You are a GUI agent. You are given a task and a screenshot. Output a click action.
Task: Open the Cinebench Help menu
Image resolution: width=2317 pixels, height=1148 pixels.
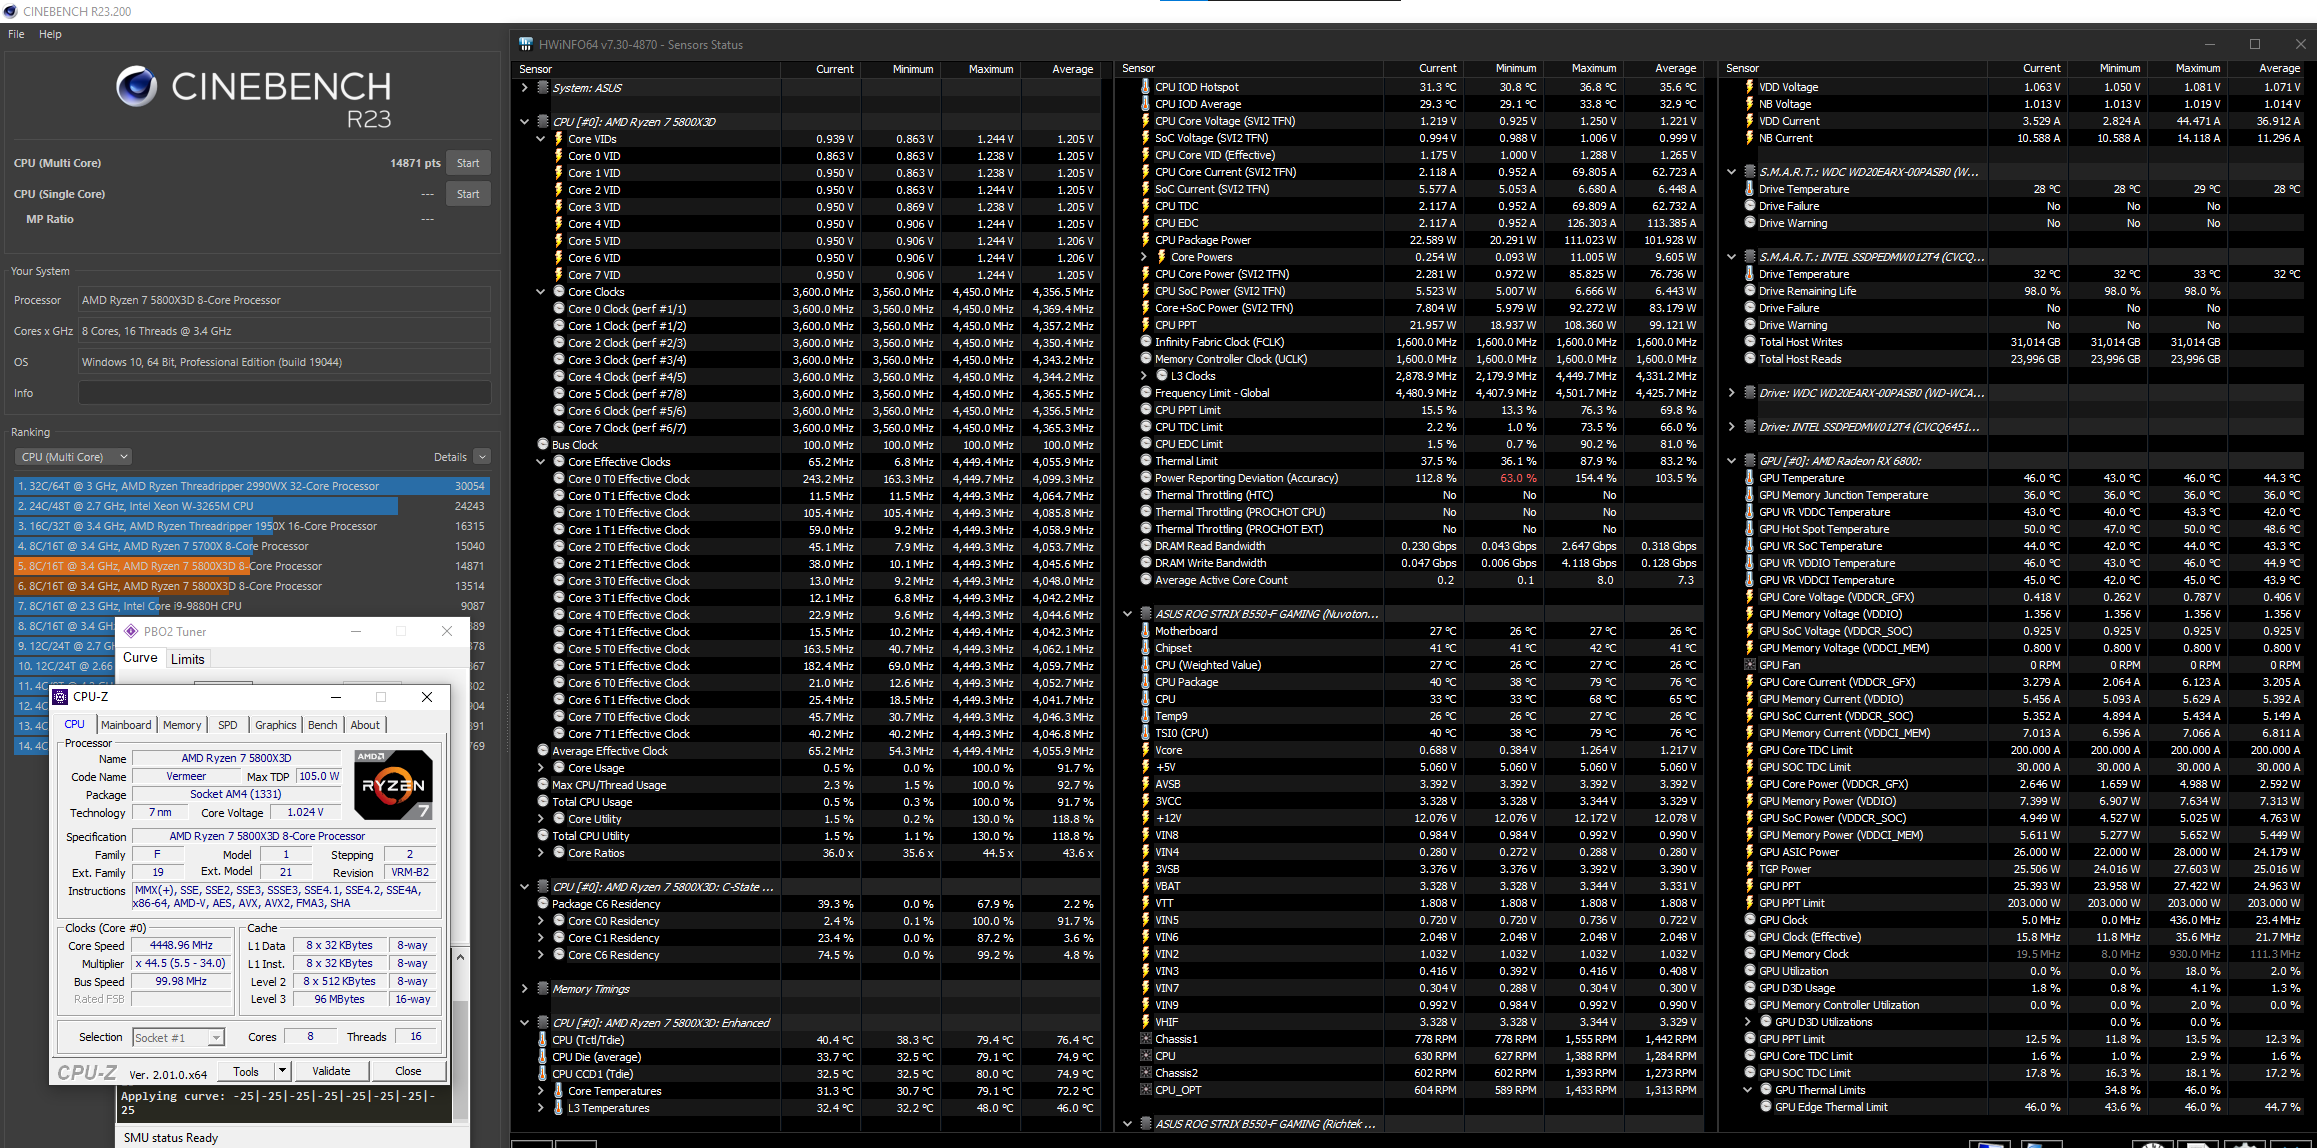[x=50, y=34]
